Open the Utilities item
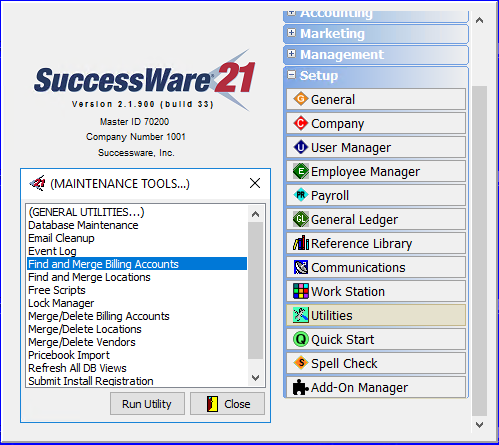 pyautogui.click(x=376, y=315)
